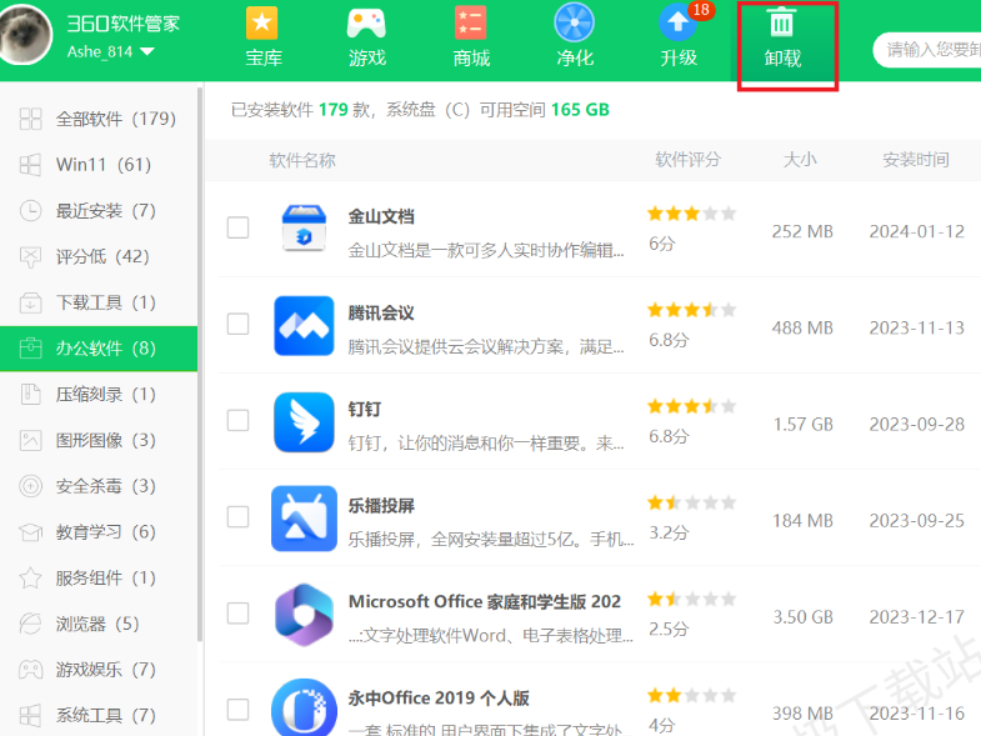Select 教育学习 (6) category
The height and width of the screenshot is (736, 981).
[x=99, y=532]
